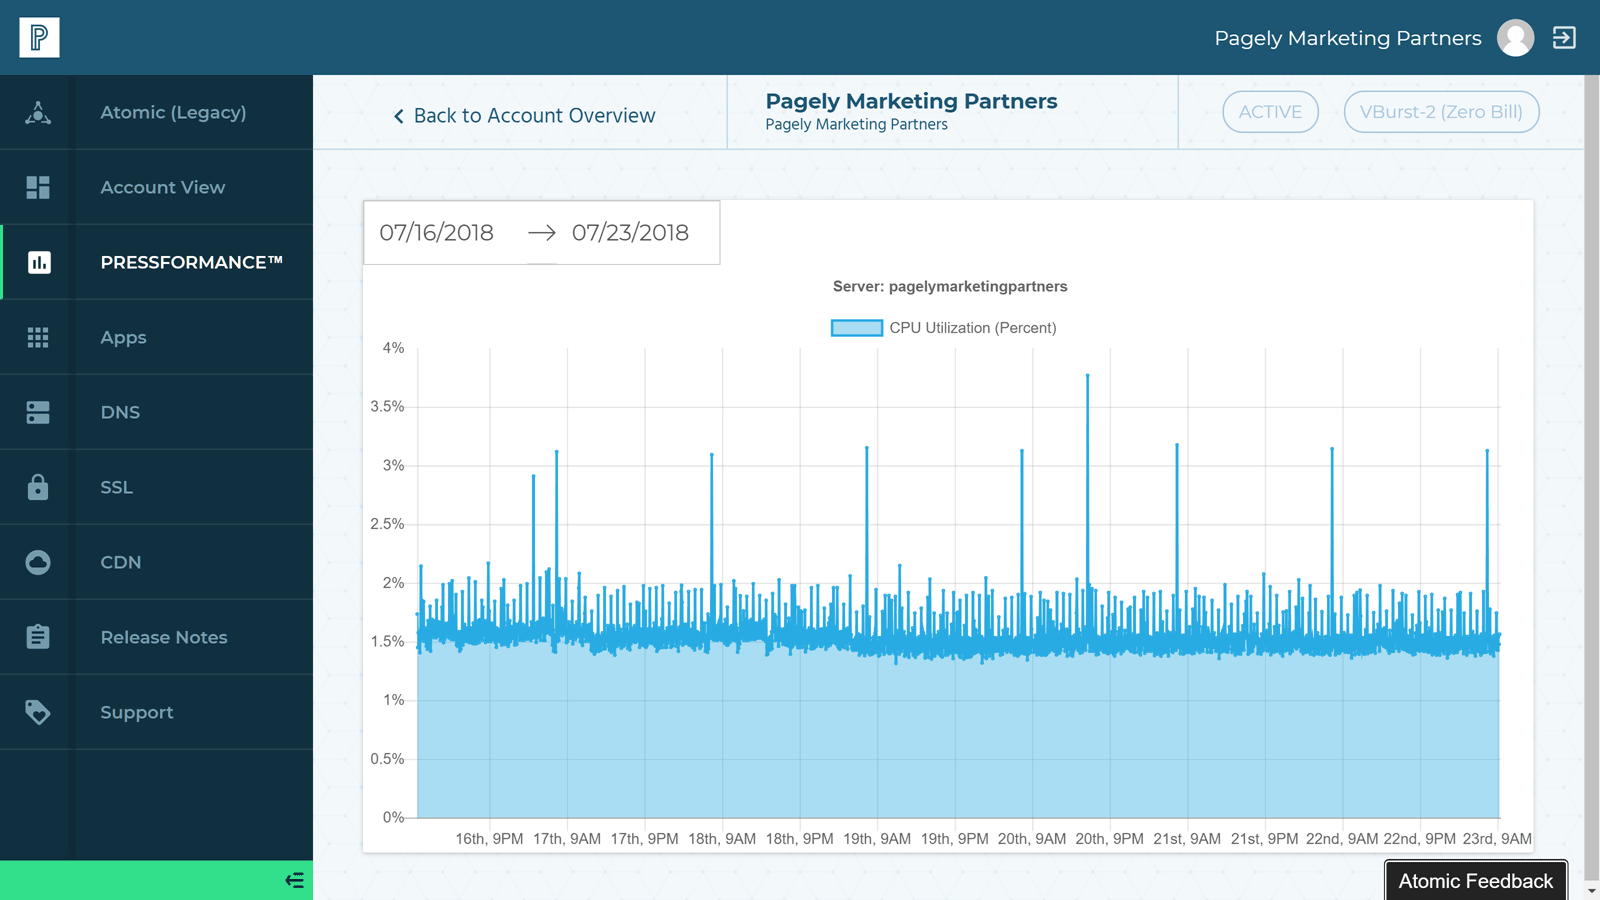
Task: Toggle CPU Utilization legend series
Action: 943,328
